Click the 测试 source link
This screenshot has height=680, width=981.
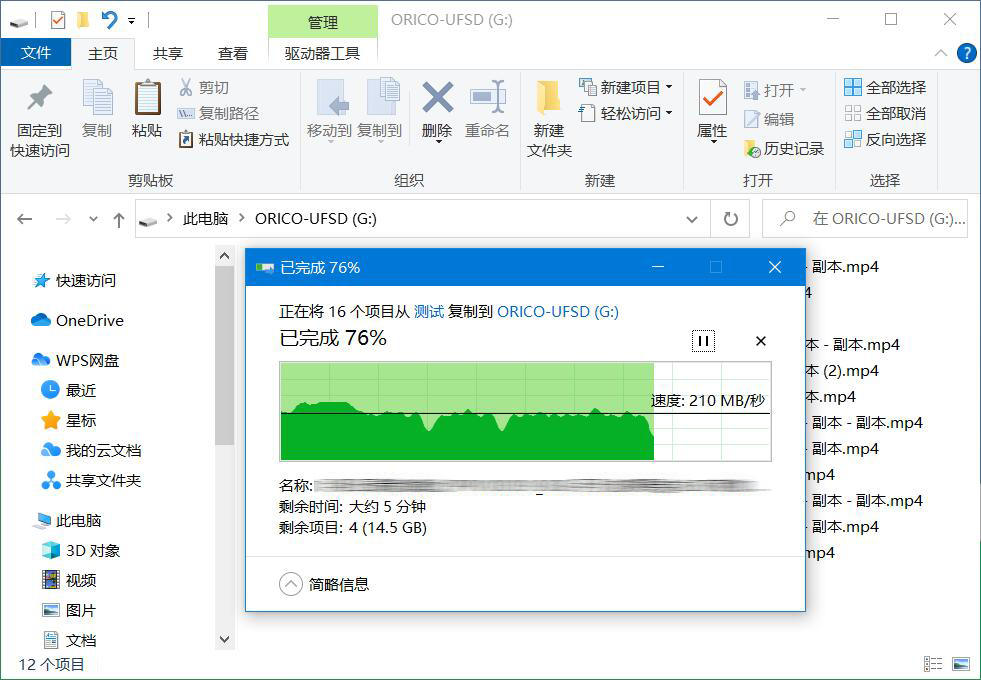[429, 312]
